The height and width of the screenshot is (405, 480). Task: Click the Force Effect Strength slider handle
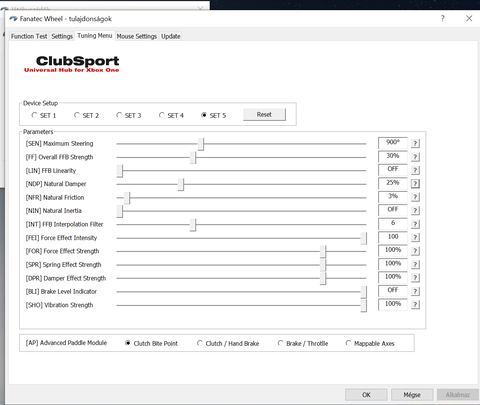323,251
